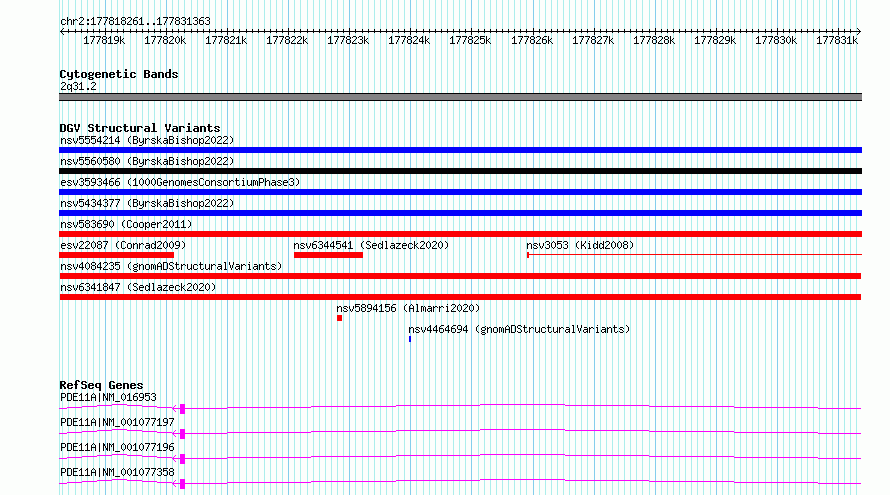This screenshot has height=495, width=890.
Task: Click the tiny nsv4464694 blue marker
Action: pyautogui.click(x=410, y=339)
